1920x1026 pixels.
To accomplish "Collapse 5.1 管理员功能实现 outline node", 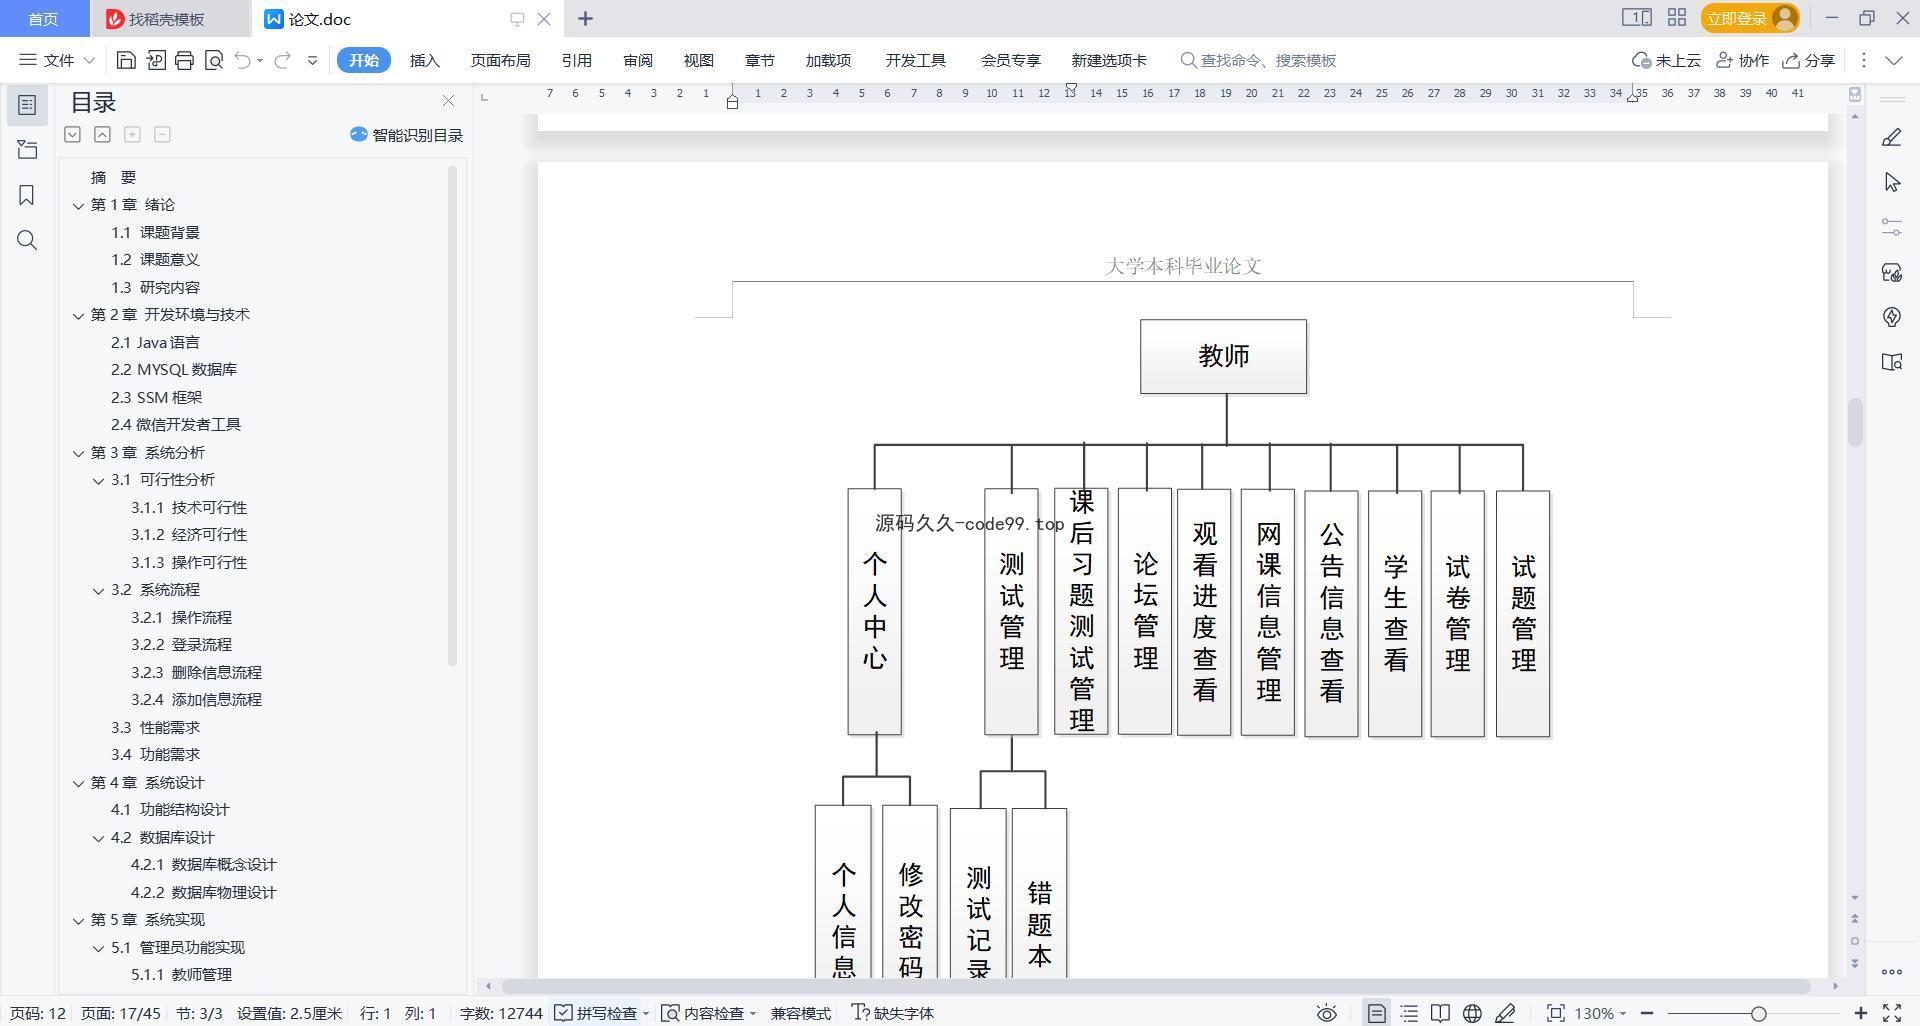I will click(98, 948).
